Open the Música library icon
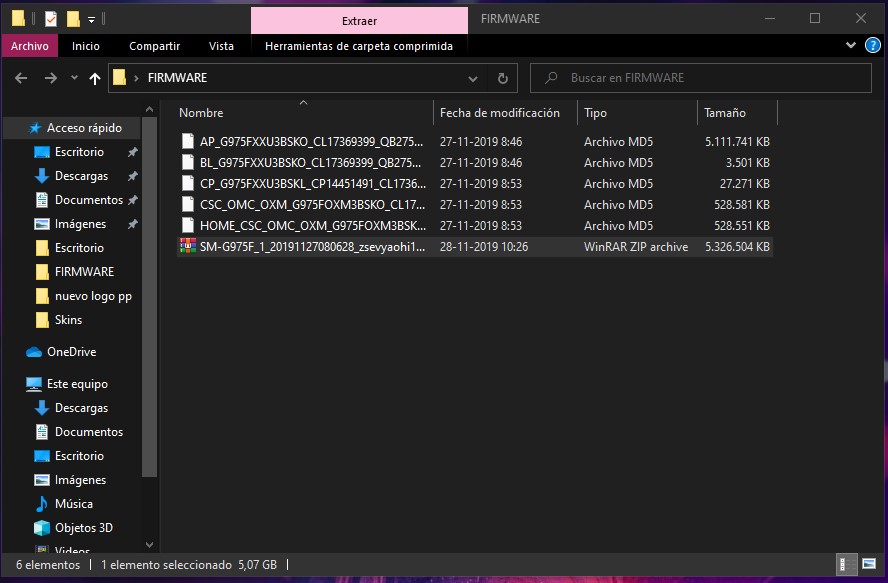 42,504
